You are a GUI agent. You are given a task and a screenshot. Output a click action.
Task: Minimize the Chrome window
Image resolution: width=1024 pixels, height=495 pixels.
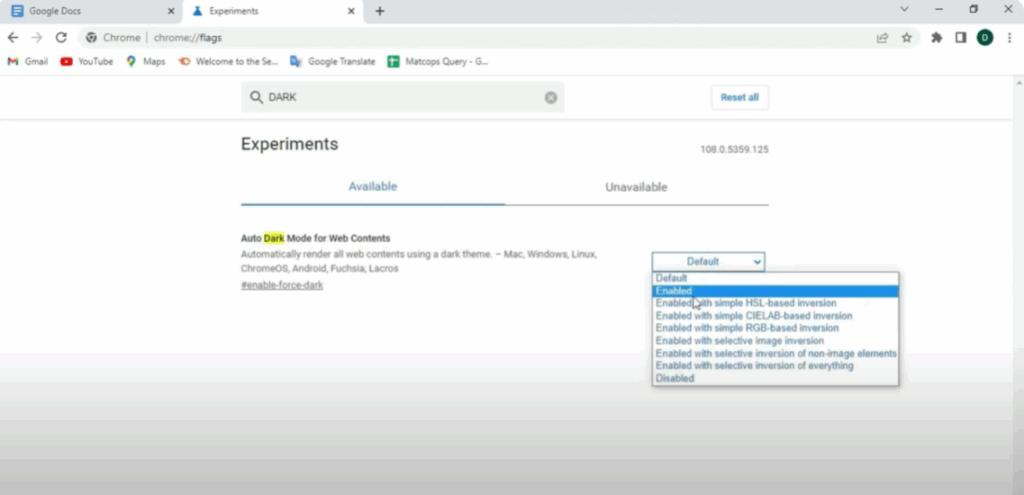[939, 9]
